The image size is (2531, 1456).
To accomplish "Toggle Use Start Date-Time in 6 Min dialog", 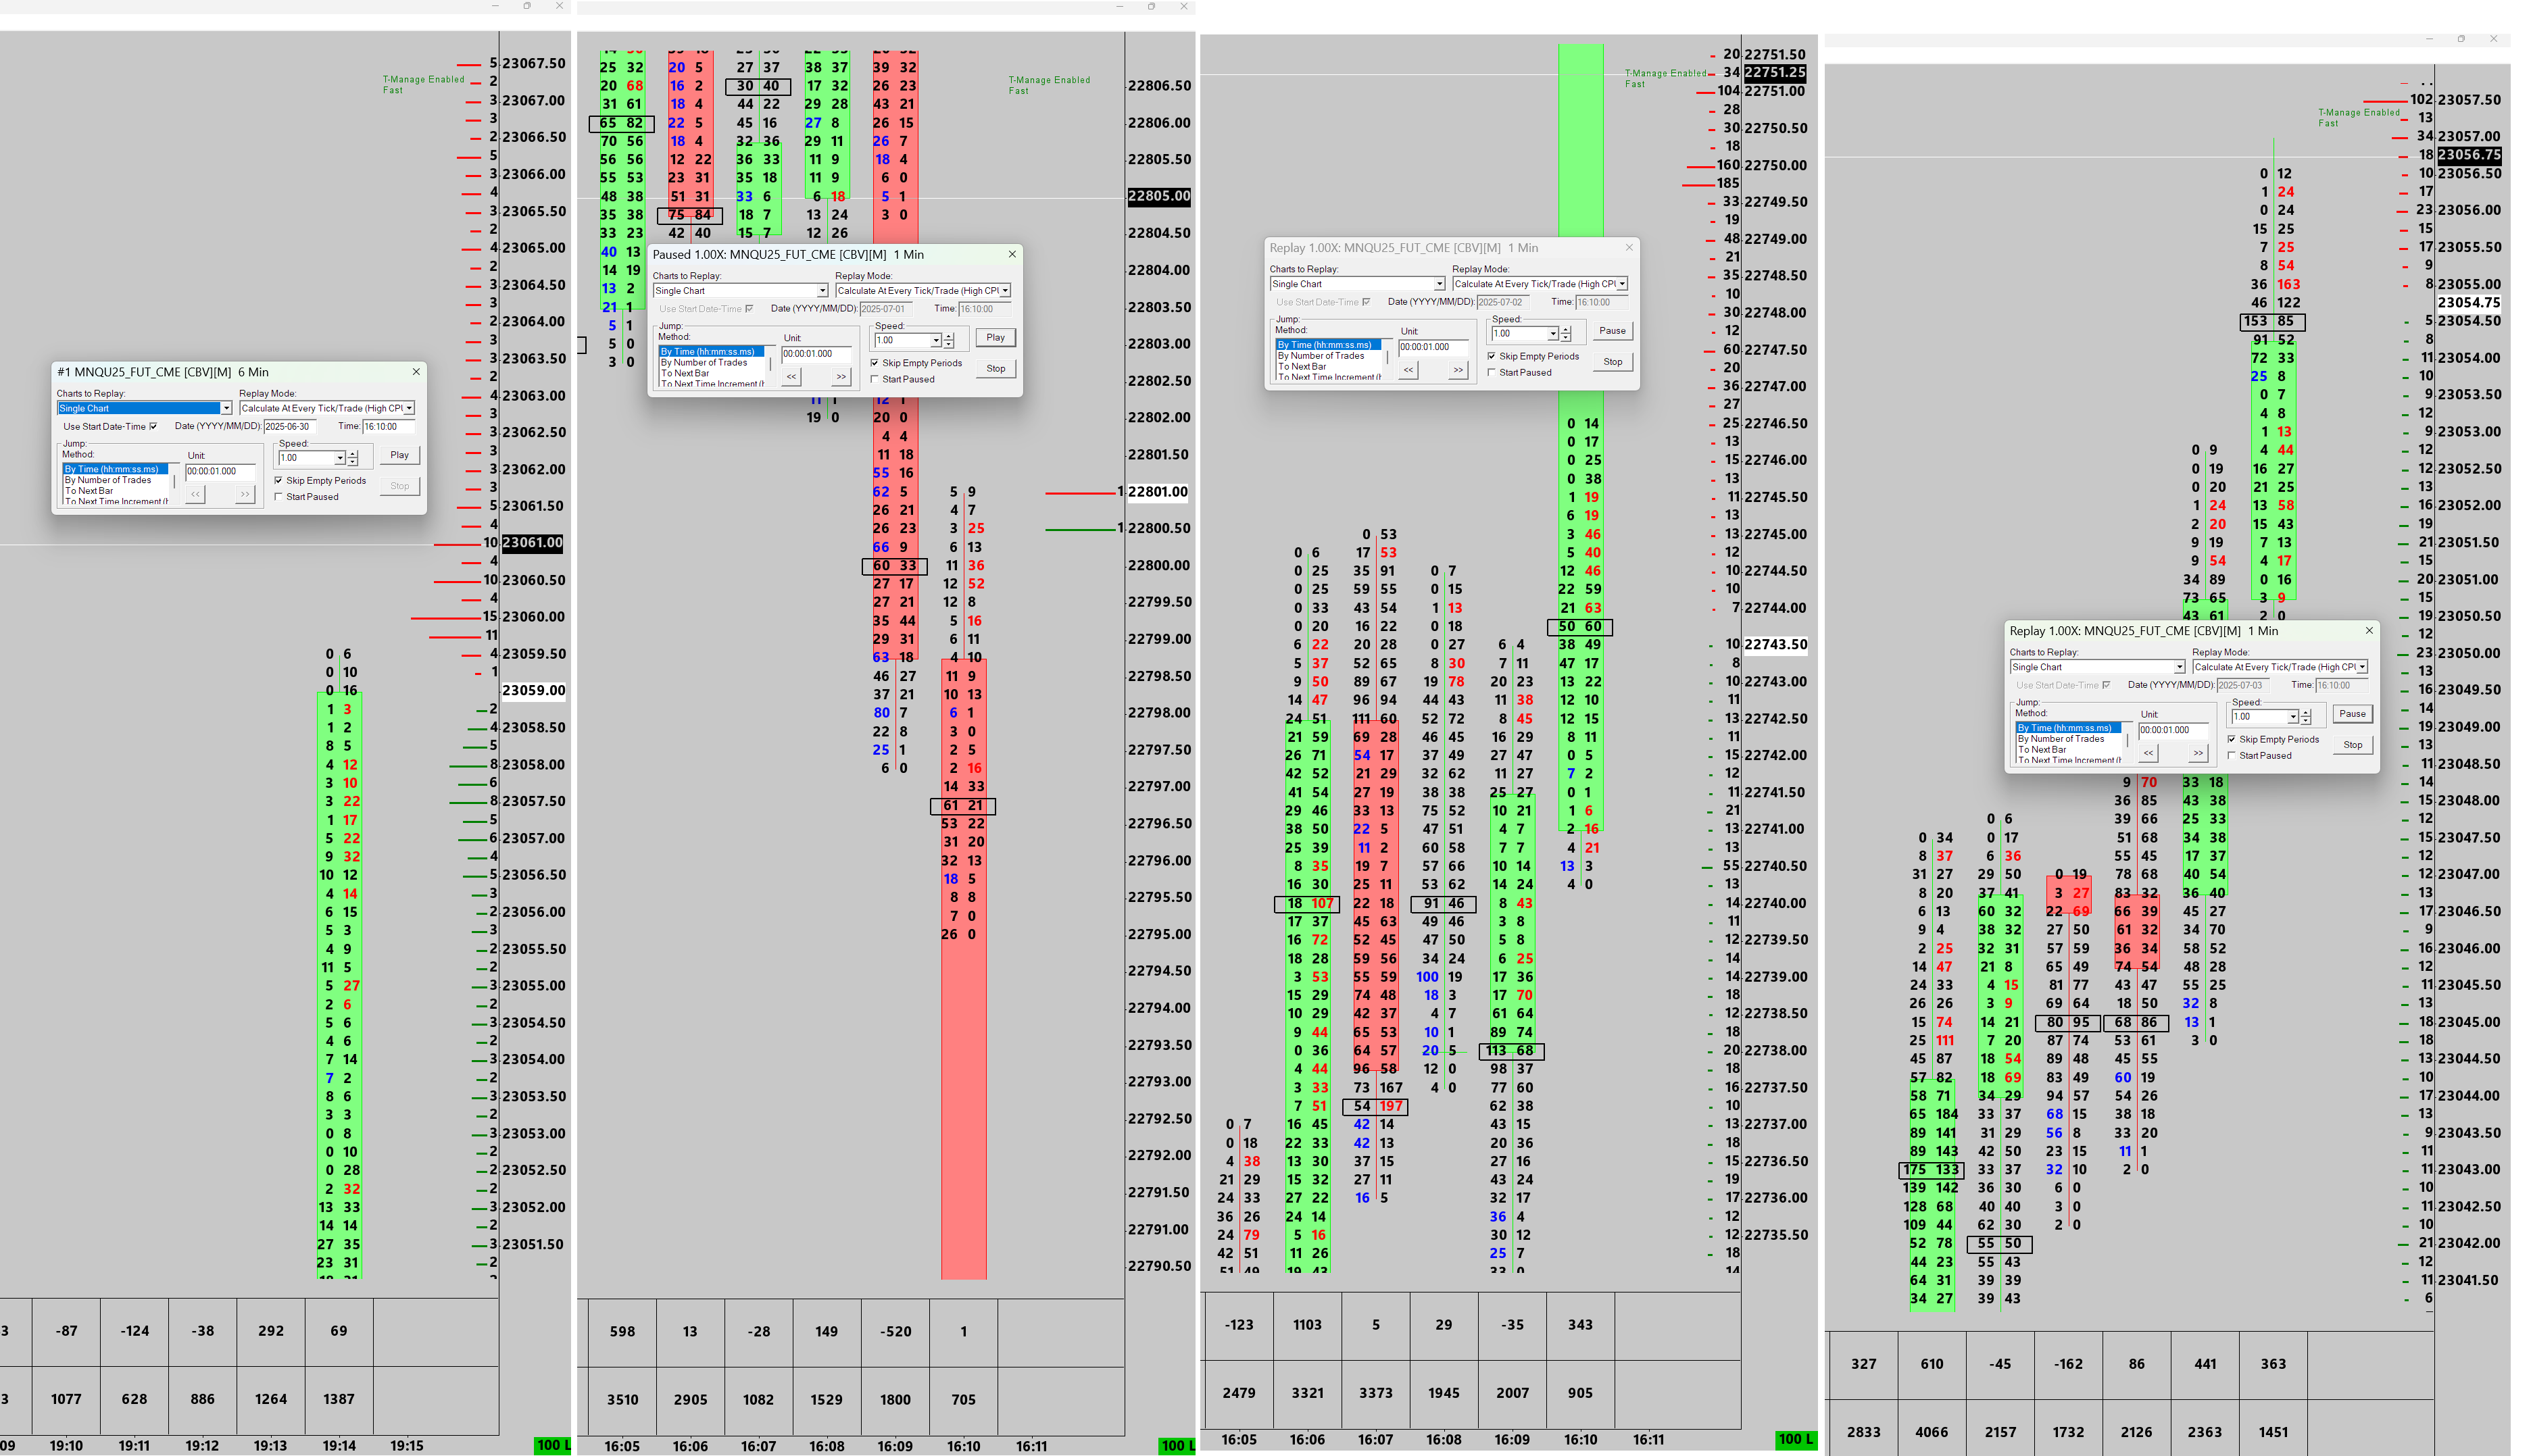I will (153, 426).
